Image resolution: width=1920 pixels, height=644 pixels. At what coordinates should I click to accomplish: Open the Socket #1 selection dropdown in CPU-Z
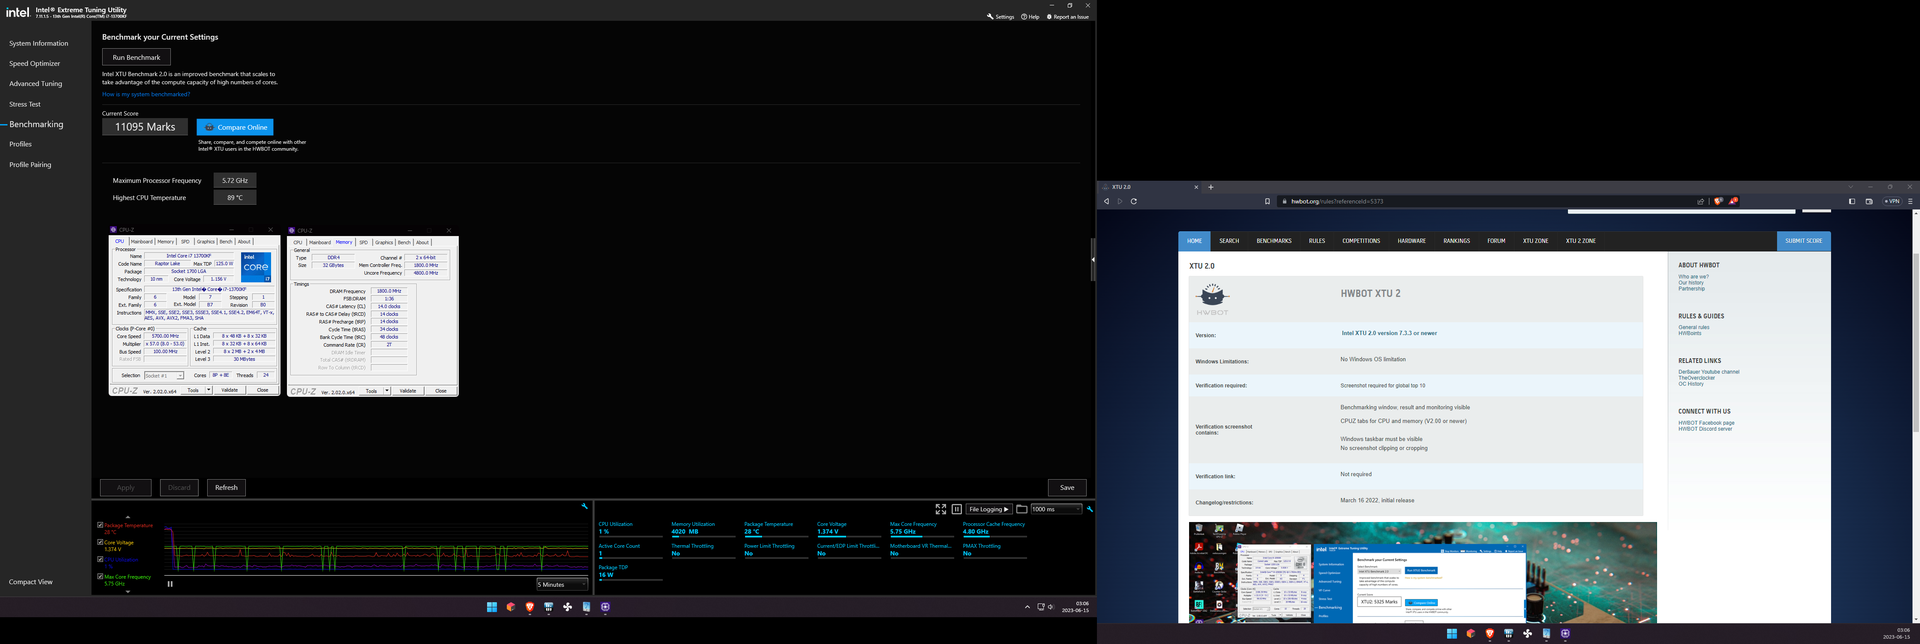[164, 376]
